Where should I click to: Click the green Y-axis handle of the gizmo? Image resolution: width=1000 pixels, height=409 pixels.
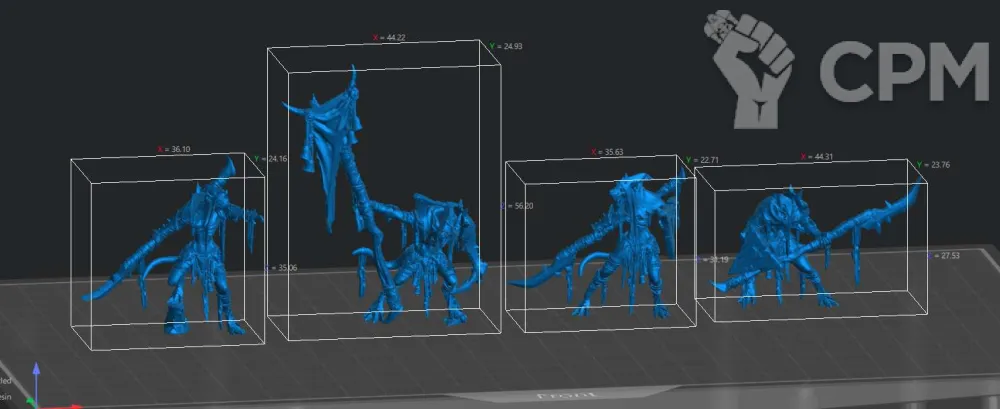(x=30, y=403)
